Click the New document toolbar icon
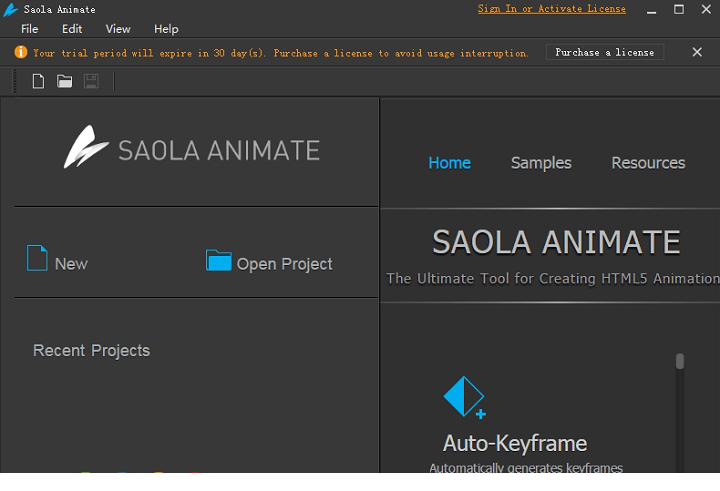Screen dimensions: 720x491 (x=38, y=81)
